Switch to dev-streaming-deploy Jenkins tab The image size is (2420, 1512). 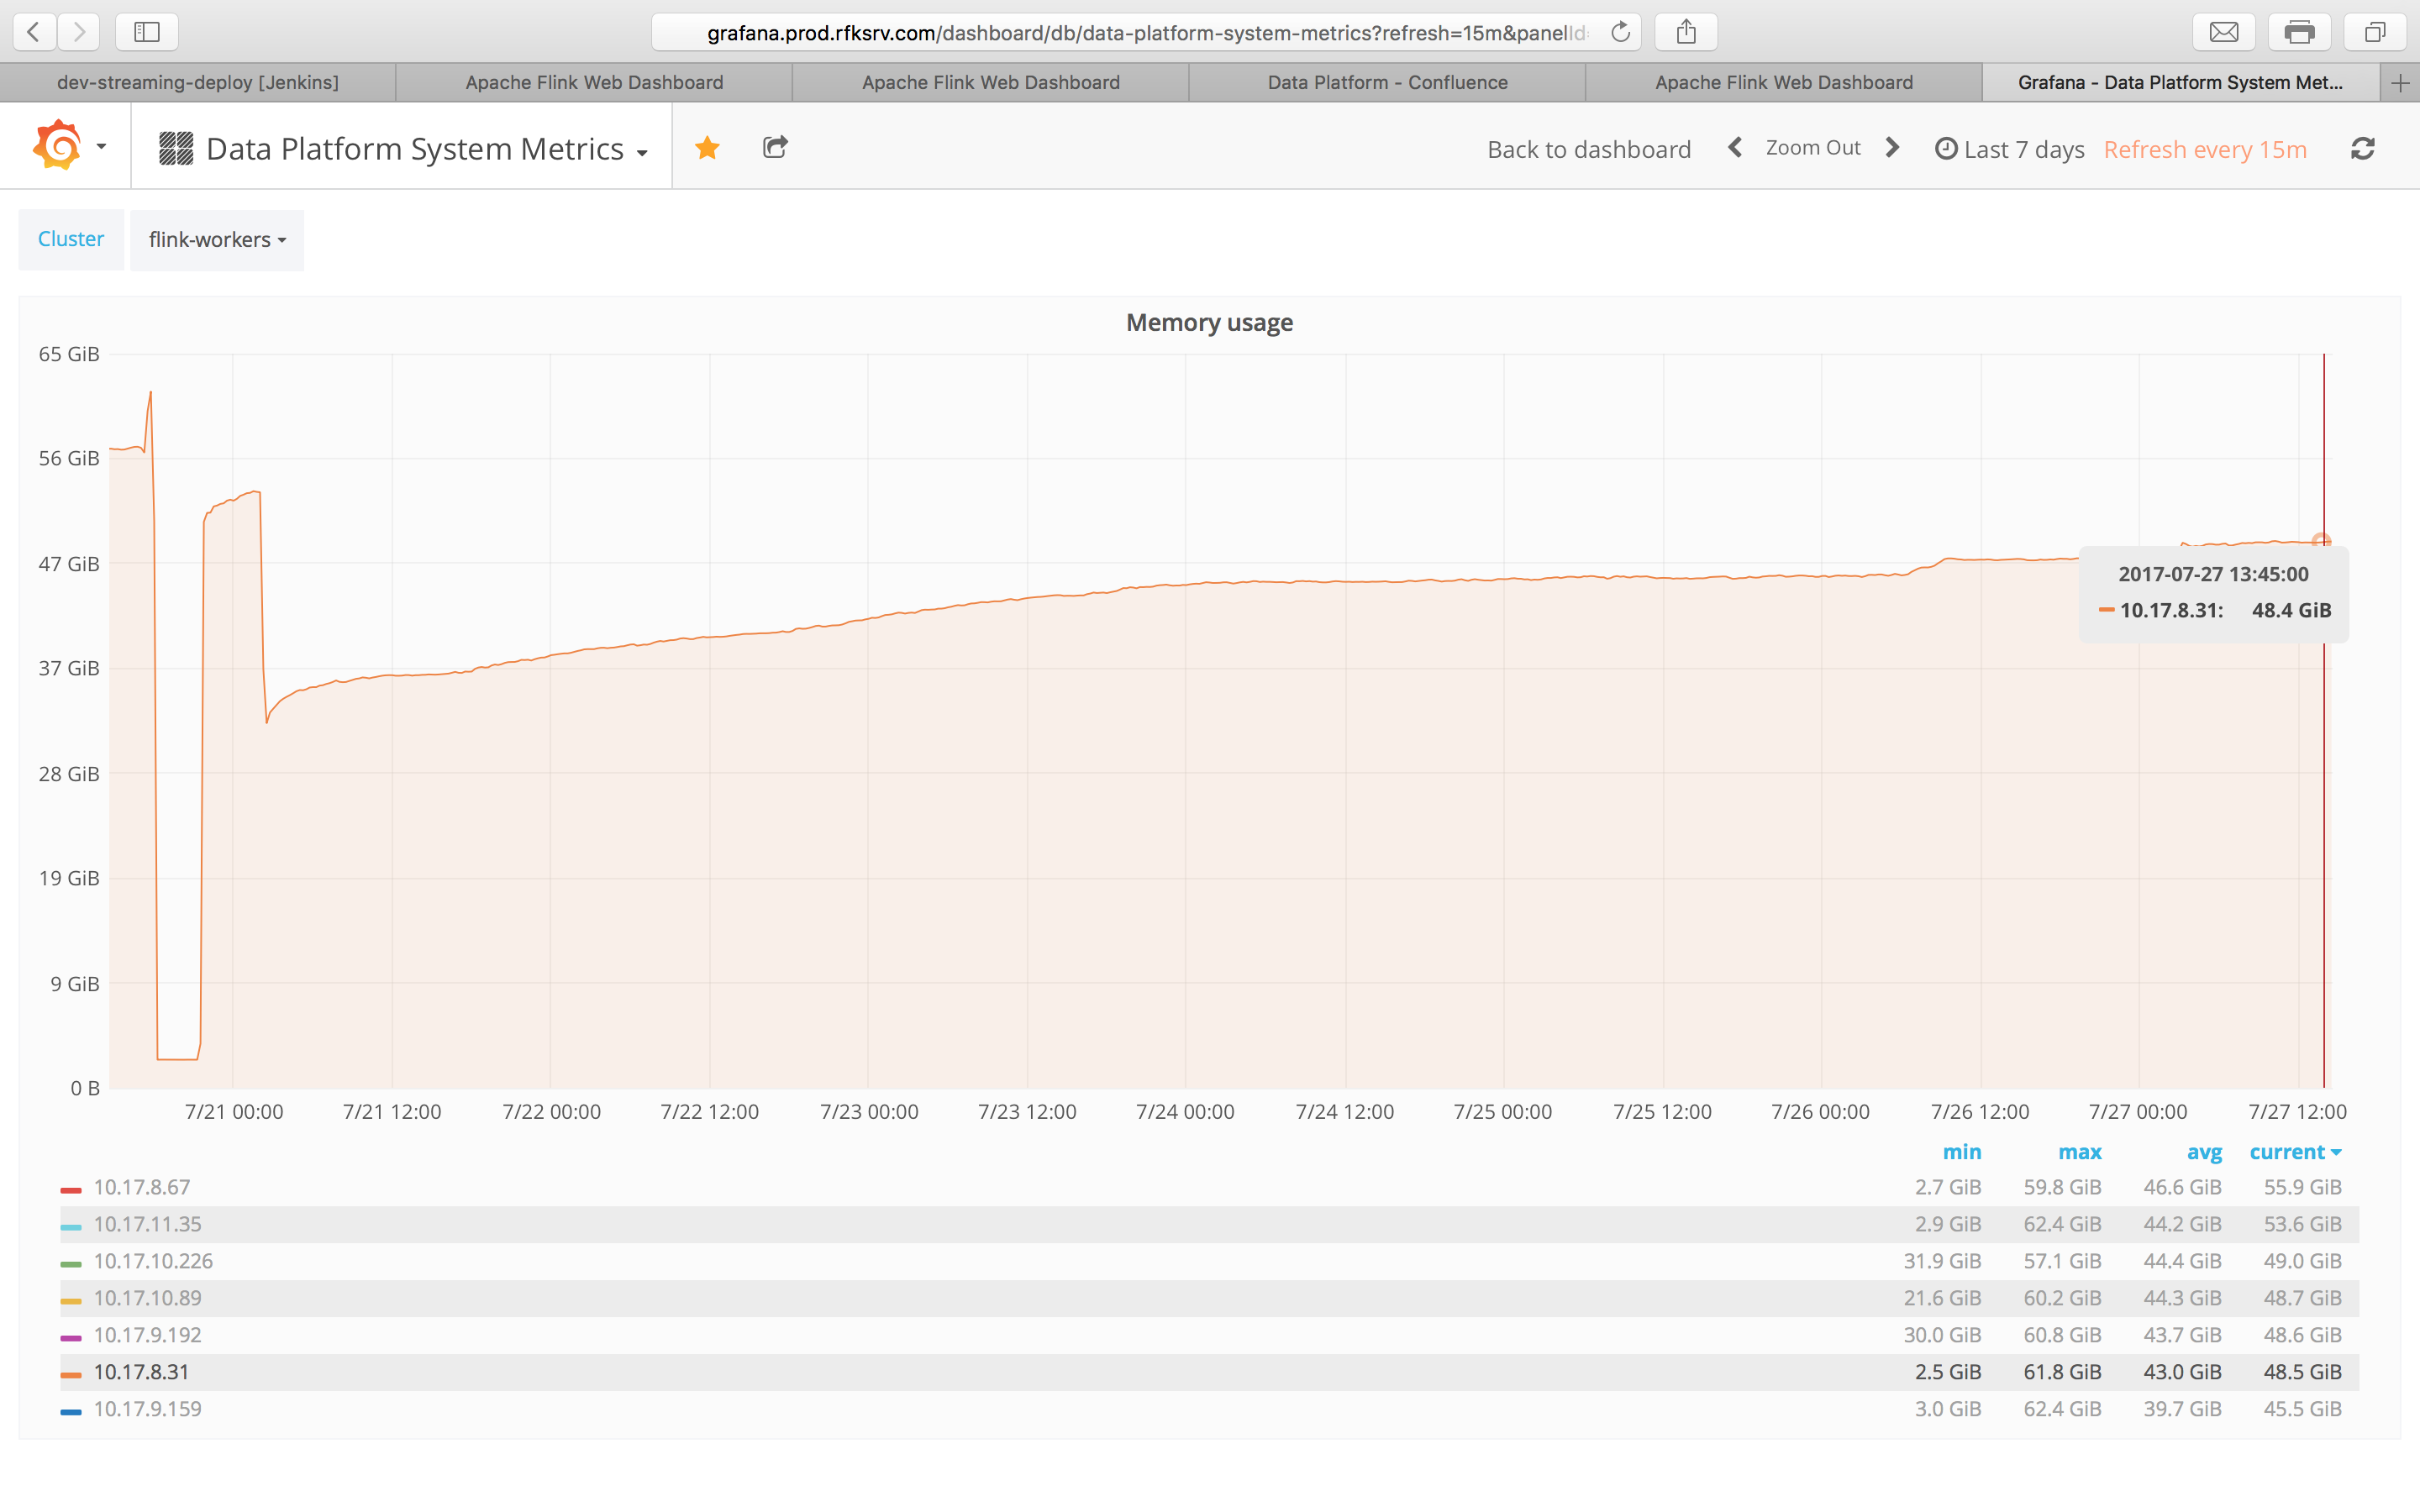coord(198,82)
